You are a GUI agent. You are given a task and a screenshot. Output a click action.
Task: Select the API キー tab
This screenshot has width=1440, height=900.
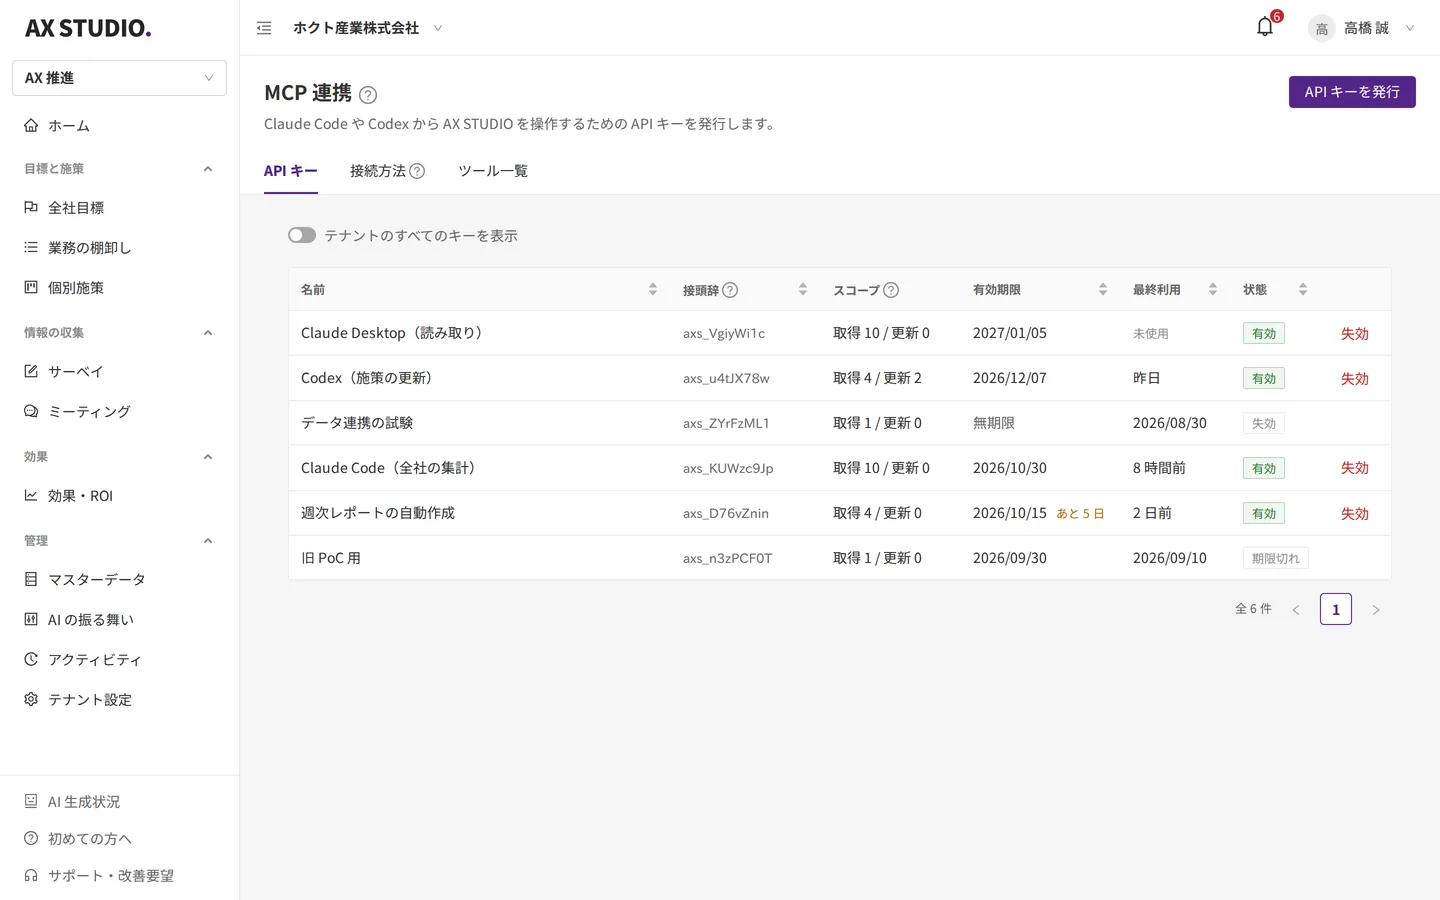[291, 171]
